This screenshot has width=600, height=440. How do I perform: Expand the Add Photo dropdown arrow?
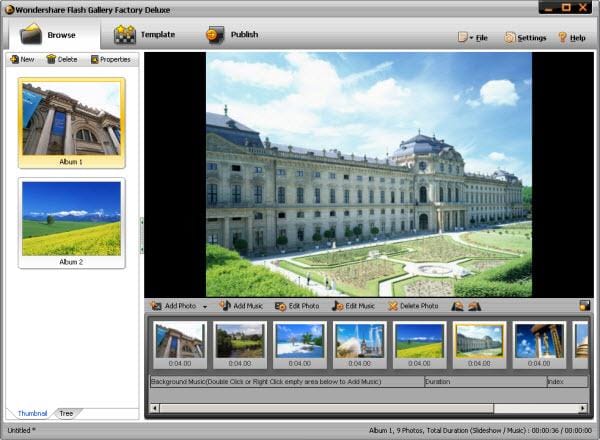205,307
